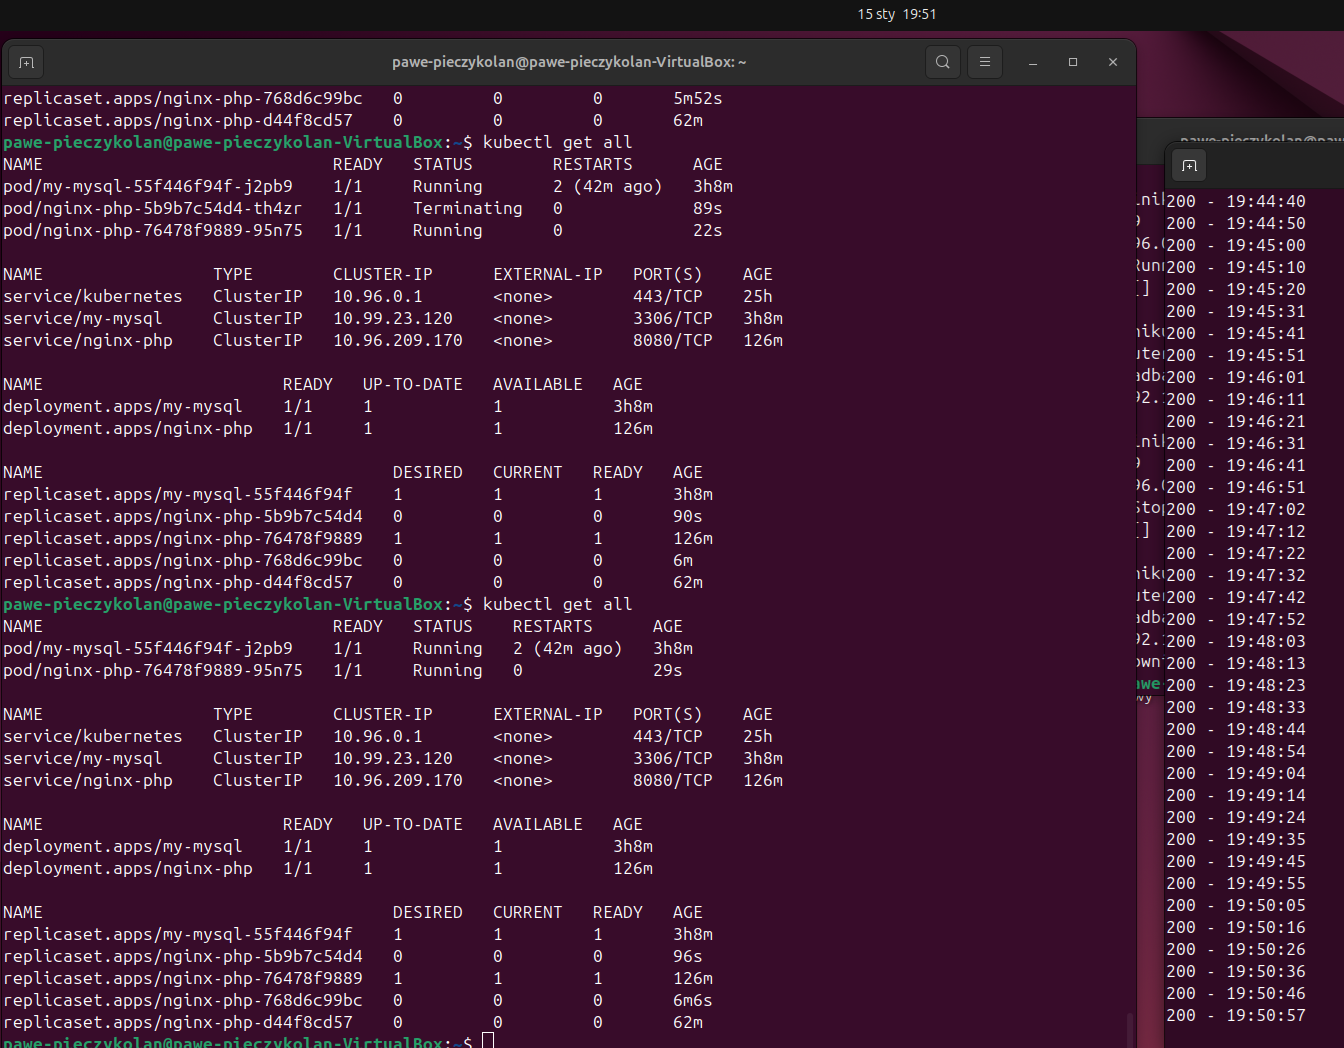Click 19:49:35 log entry in background terminal
1344x1048 pixels.
[x=1236, y=839]
